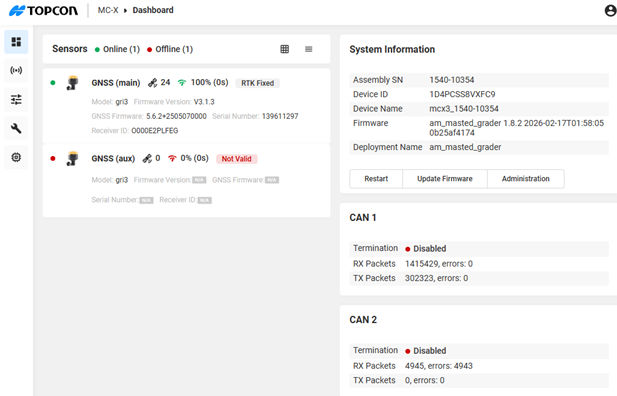The width and height of the screenshot is (617, 396).
Task: Open the wrench tools sidebar icon
Action: (x=16, y=128)
